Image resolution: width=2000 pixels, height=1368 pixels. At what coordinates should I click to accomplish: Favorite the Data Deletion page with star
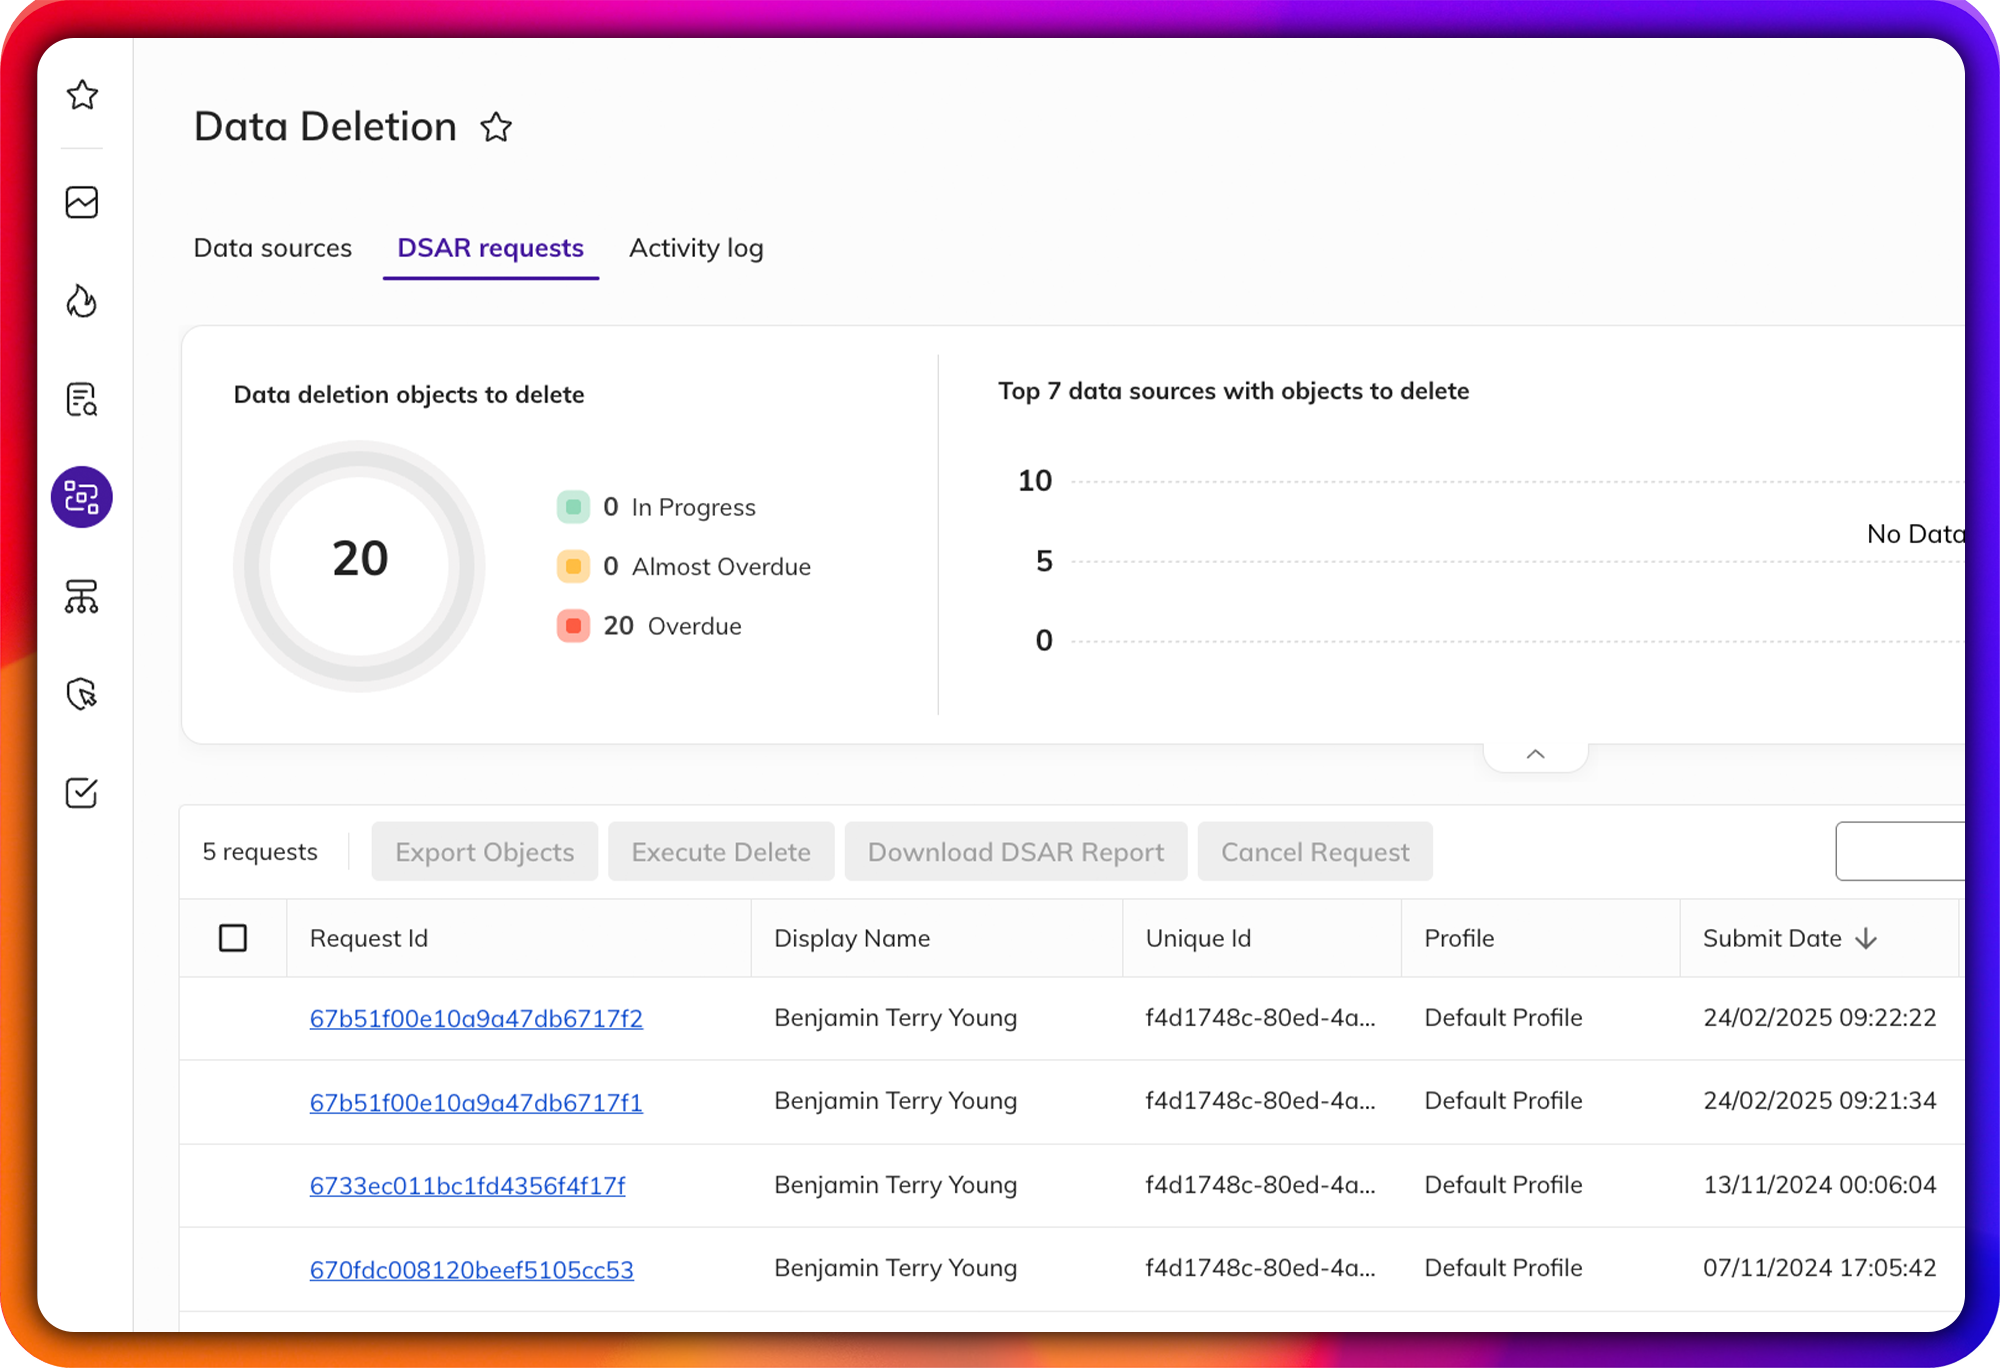point(496,127)
